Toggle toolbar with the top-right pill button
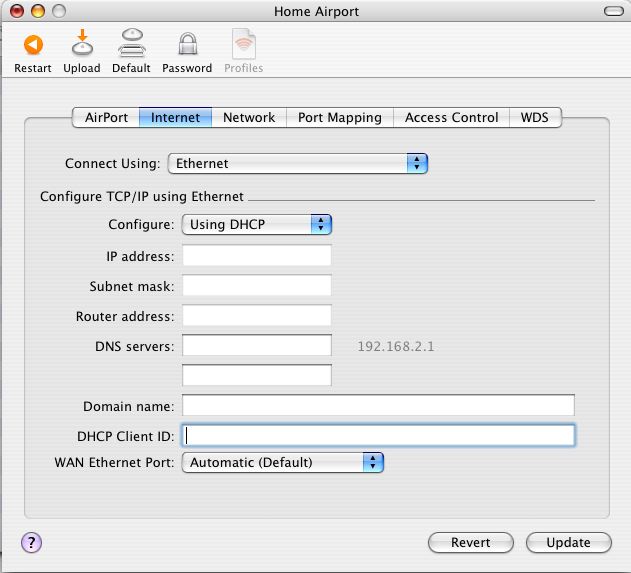Screen dimensions: 631x573 point(614,11)
